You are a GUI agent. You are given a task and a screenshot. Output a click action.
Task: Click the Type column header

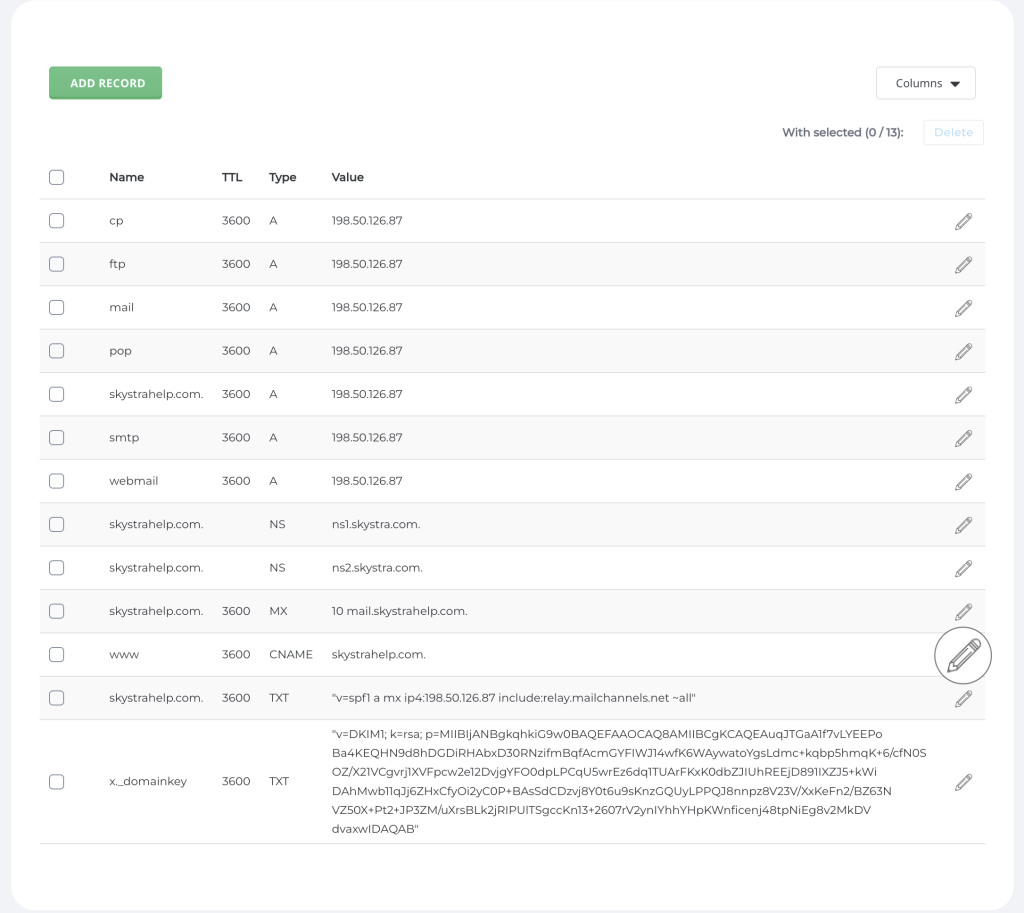click(x=283, y=177)
